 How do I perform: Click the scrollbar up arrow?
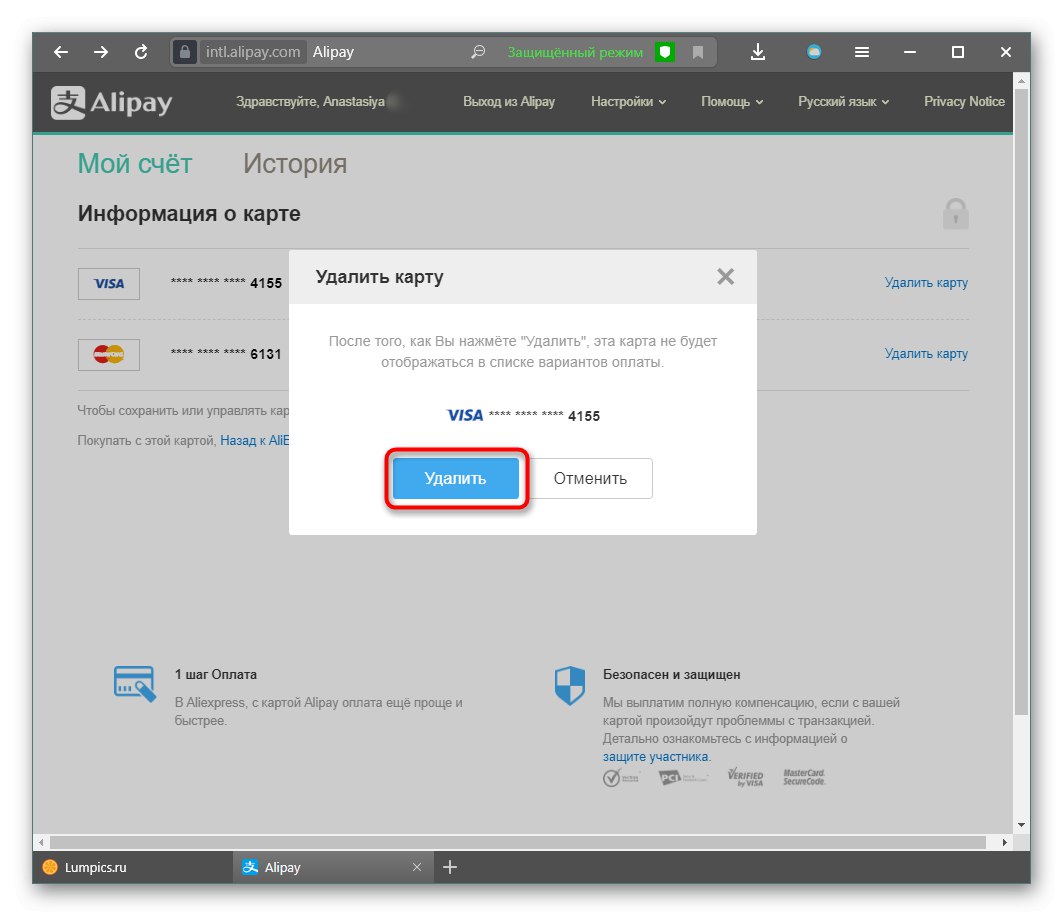1022,81
